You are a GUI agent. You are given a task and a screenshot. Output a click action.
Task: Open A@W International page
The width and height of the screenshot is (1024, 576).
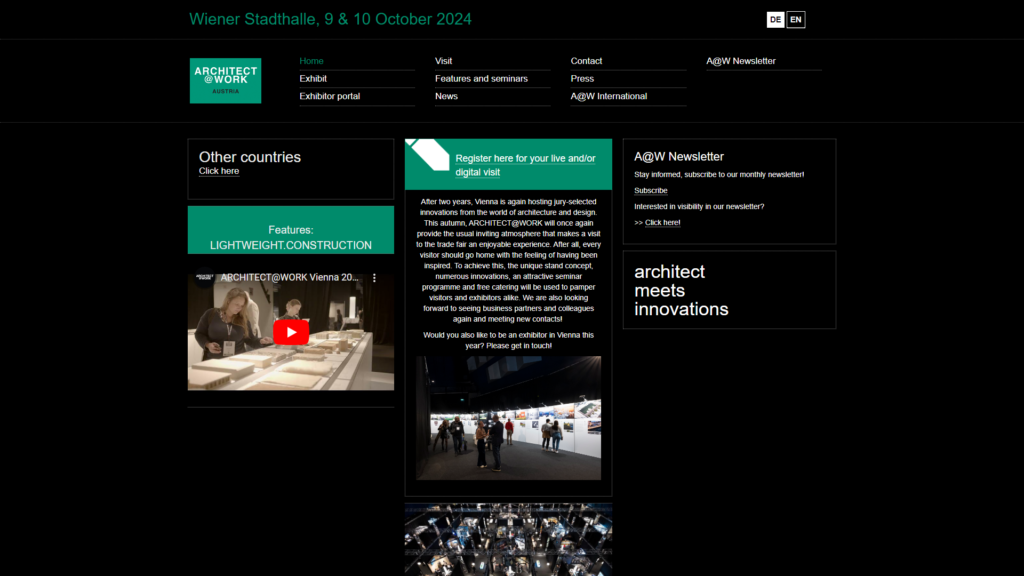click(609, 96)
